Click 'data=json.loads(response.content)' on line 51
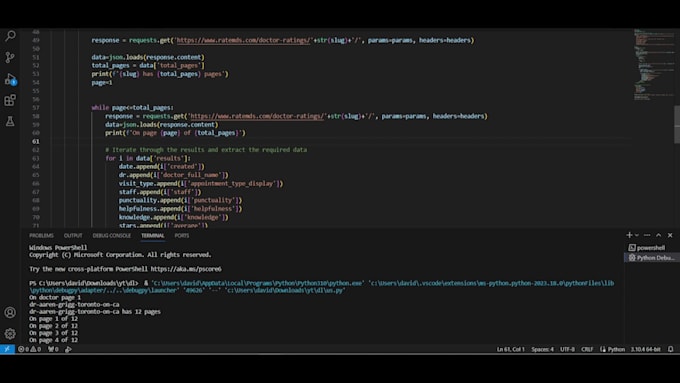This screenshot has height=383, width=680. click(x=147, y=57)
